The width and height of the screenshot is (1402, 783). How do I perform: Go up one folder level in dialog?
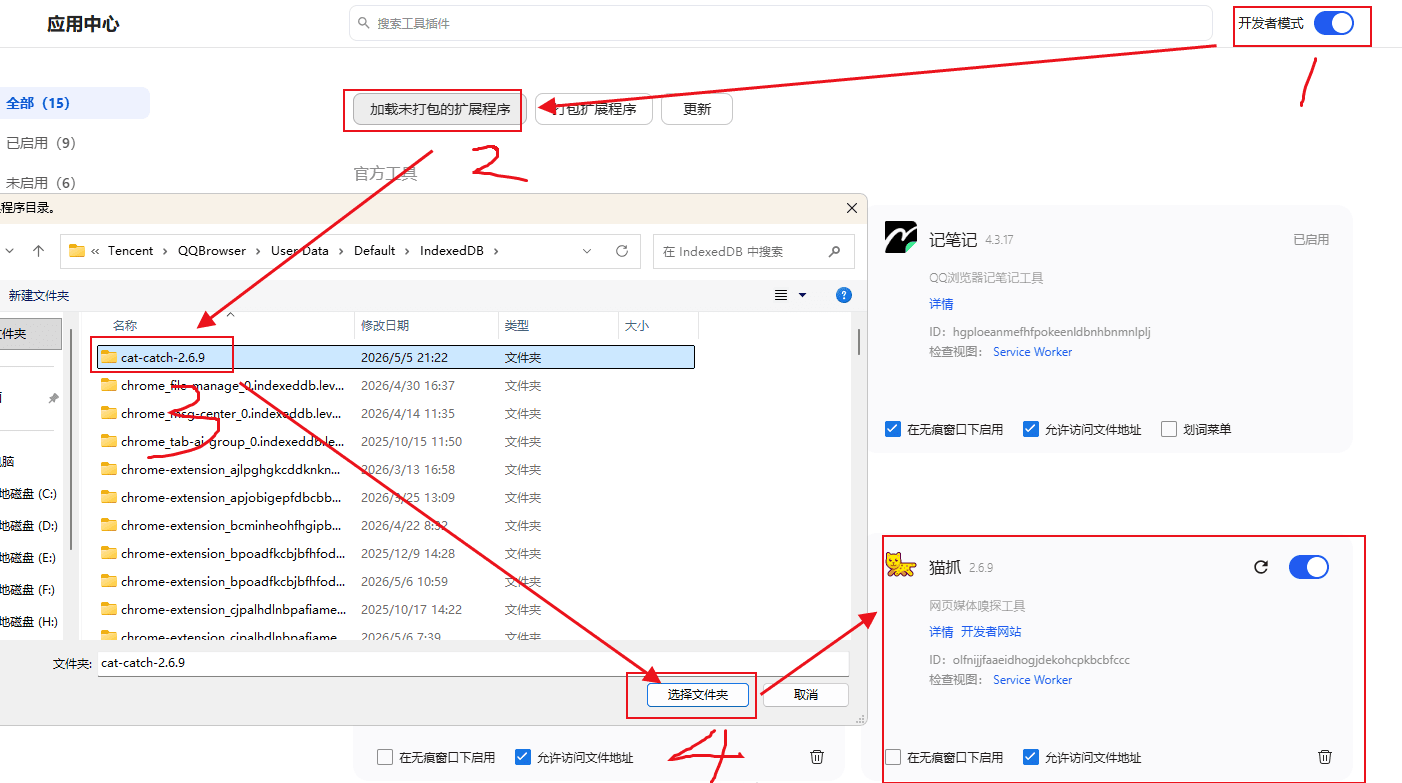tap(38, 251)
